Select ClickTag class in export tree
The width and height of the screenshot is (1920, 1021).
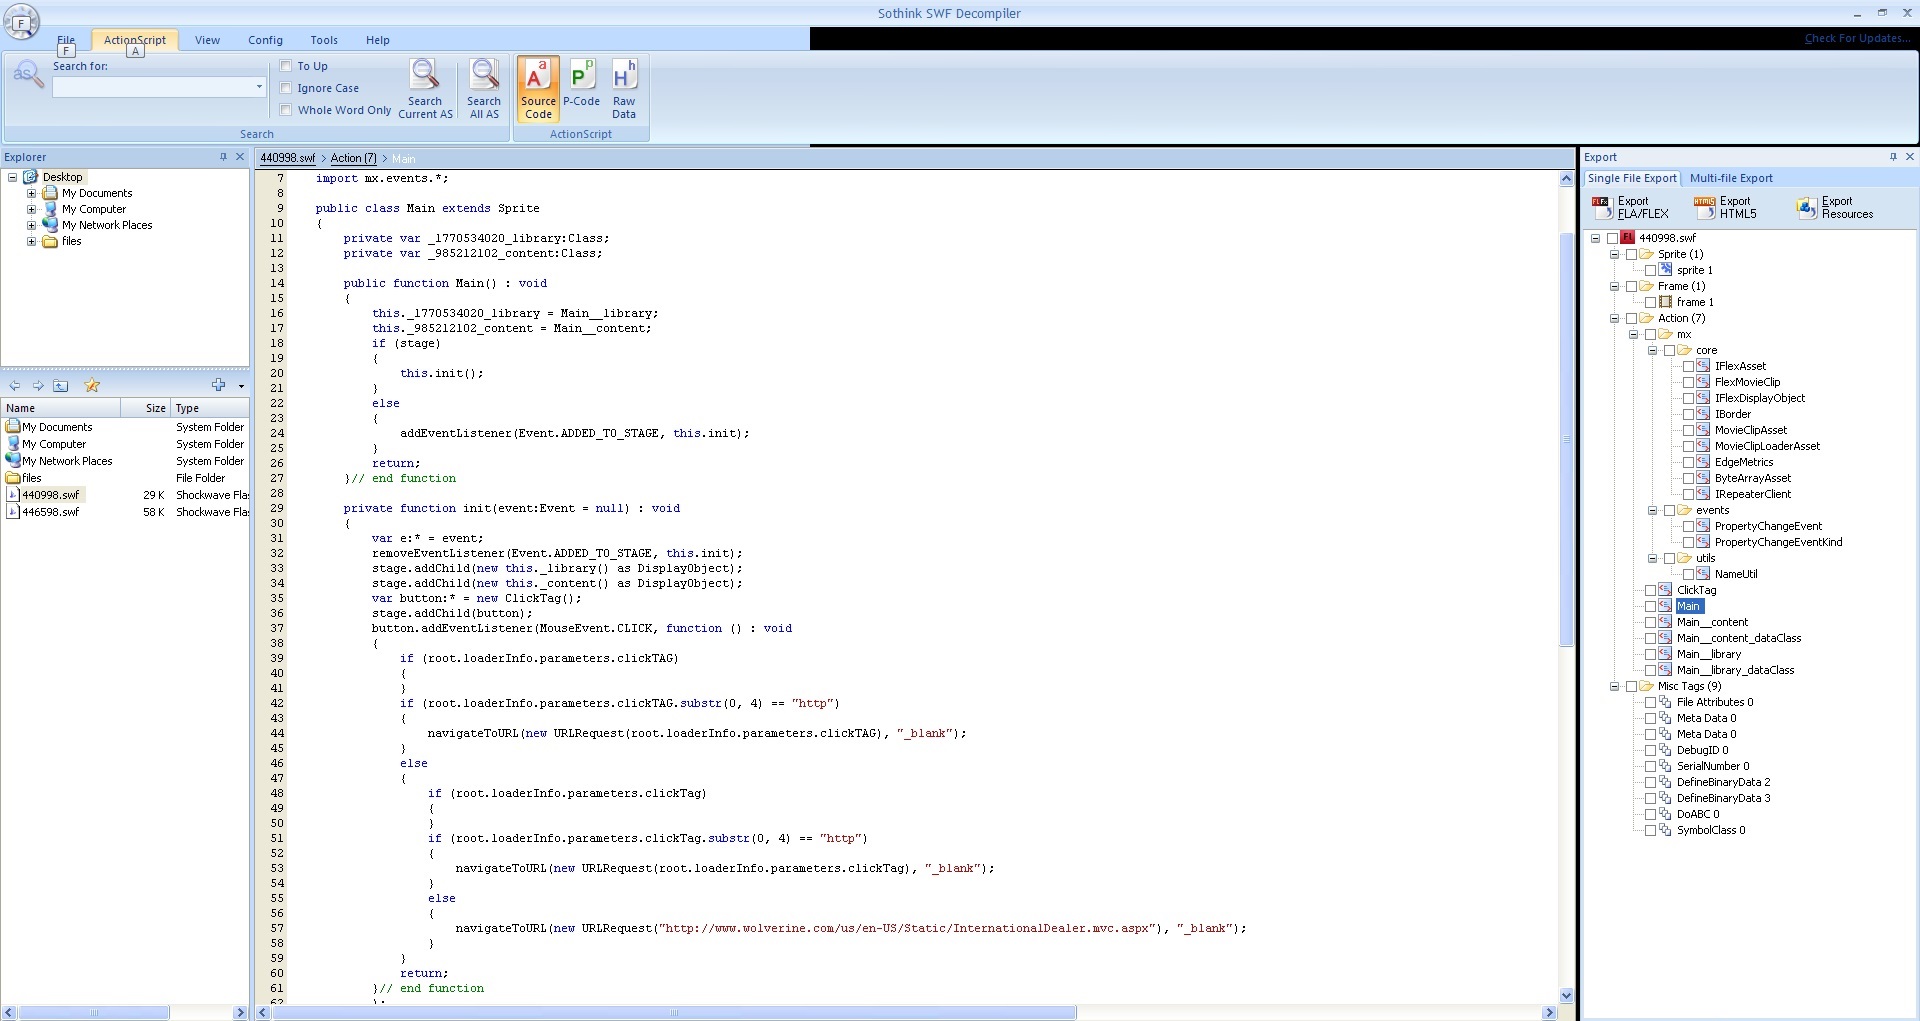tap(1696, 590)
